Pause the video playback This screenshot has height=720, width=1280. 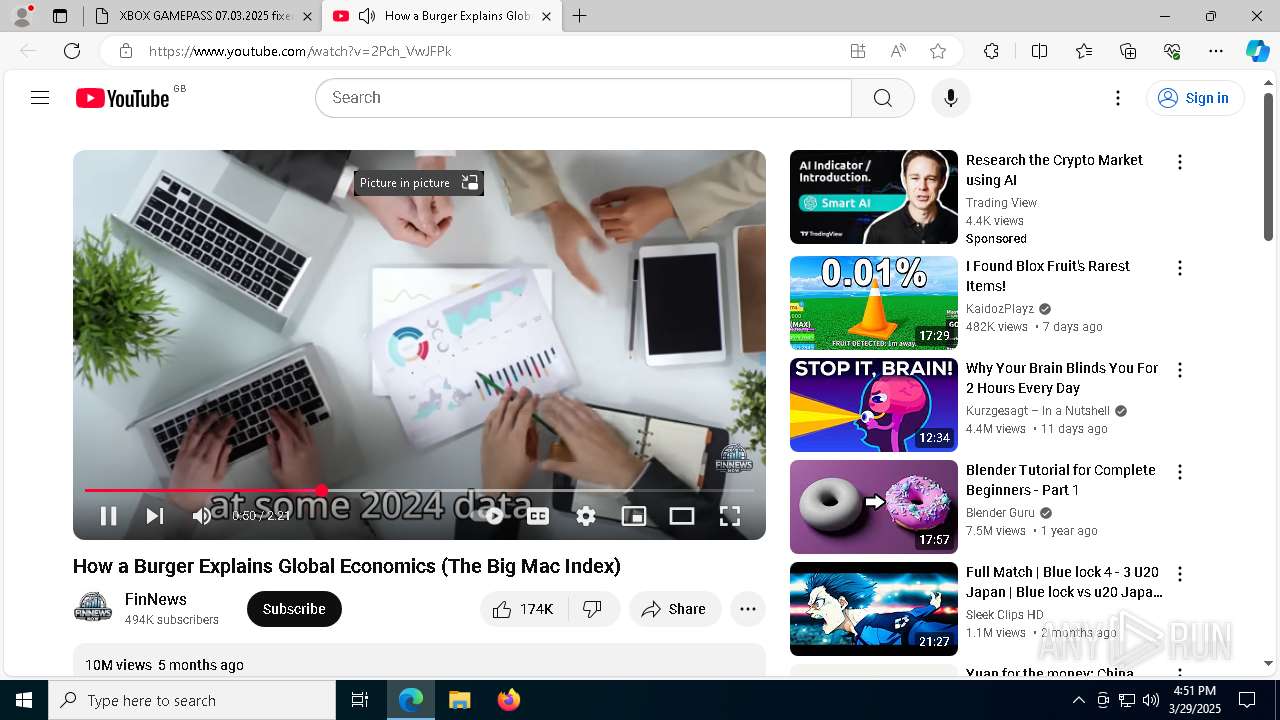click(x=108, y=516)
